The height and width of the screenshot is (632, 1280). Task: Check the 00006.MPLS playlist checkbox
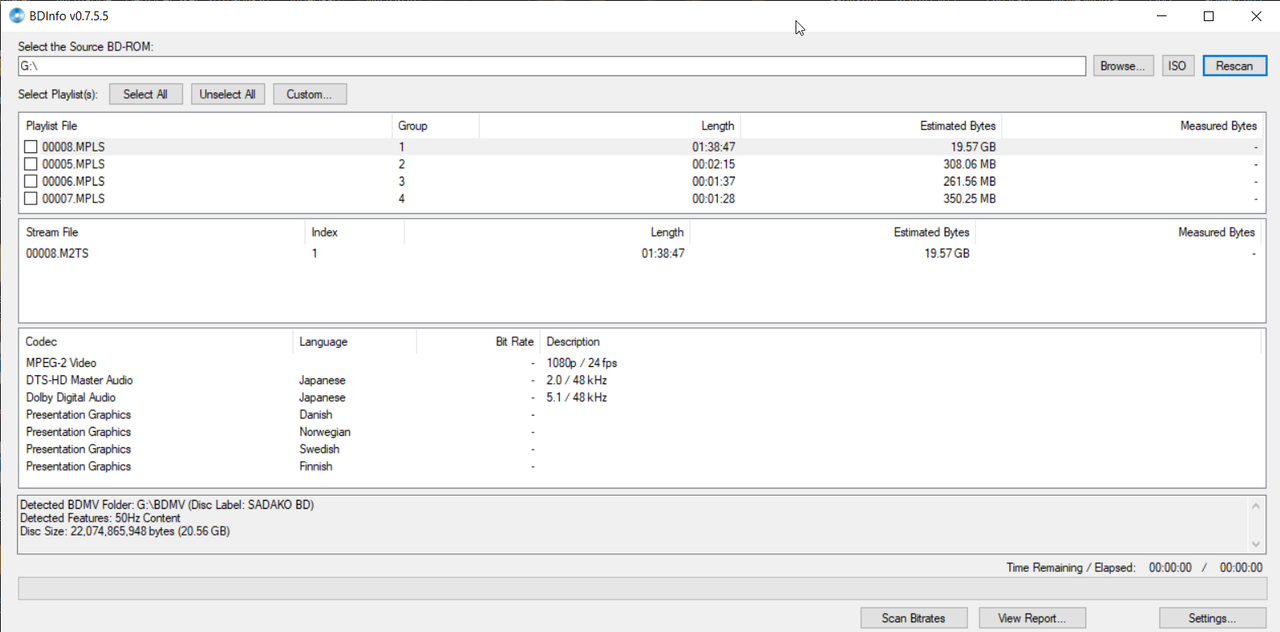point(31,181)
